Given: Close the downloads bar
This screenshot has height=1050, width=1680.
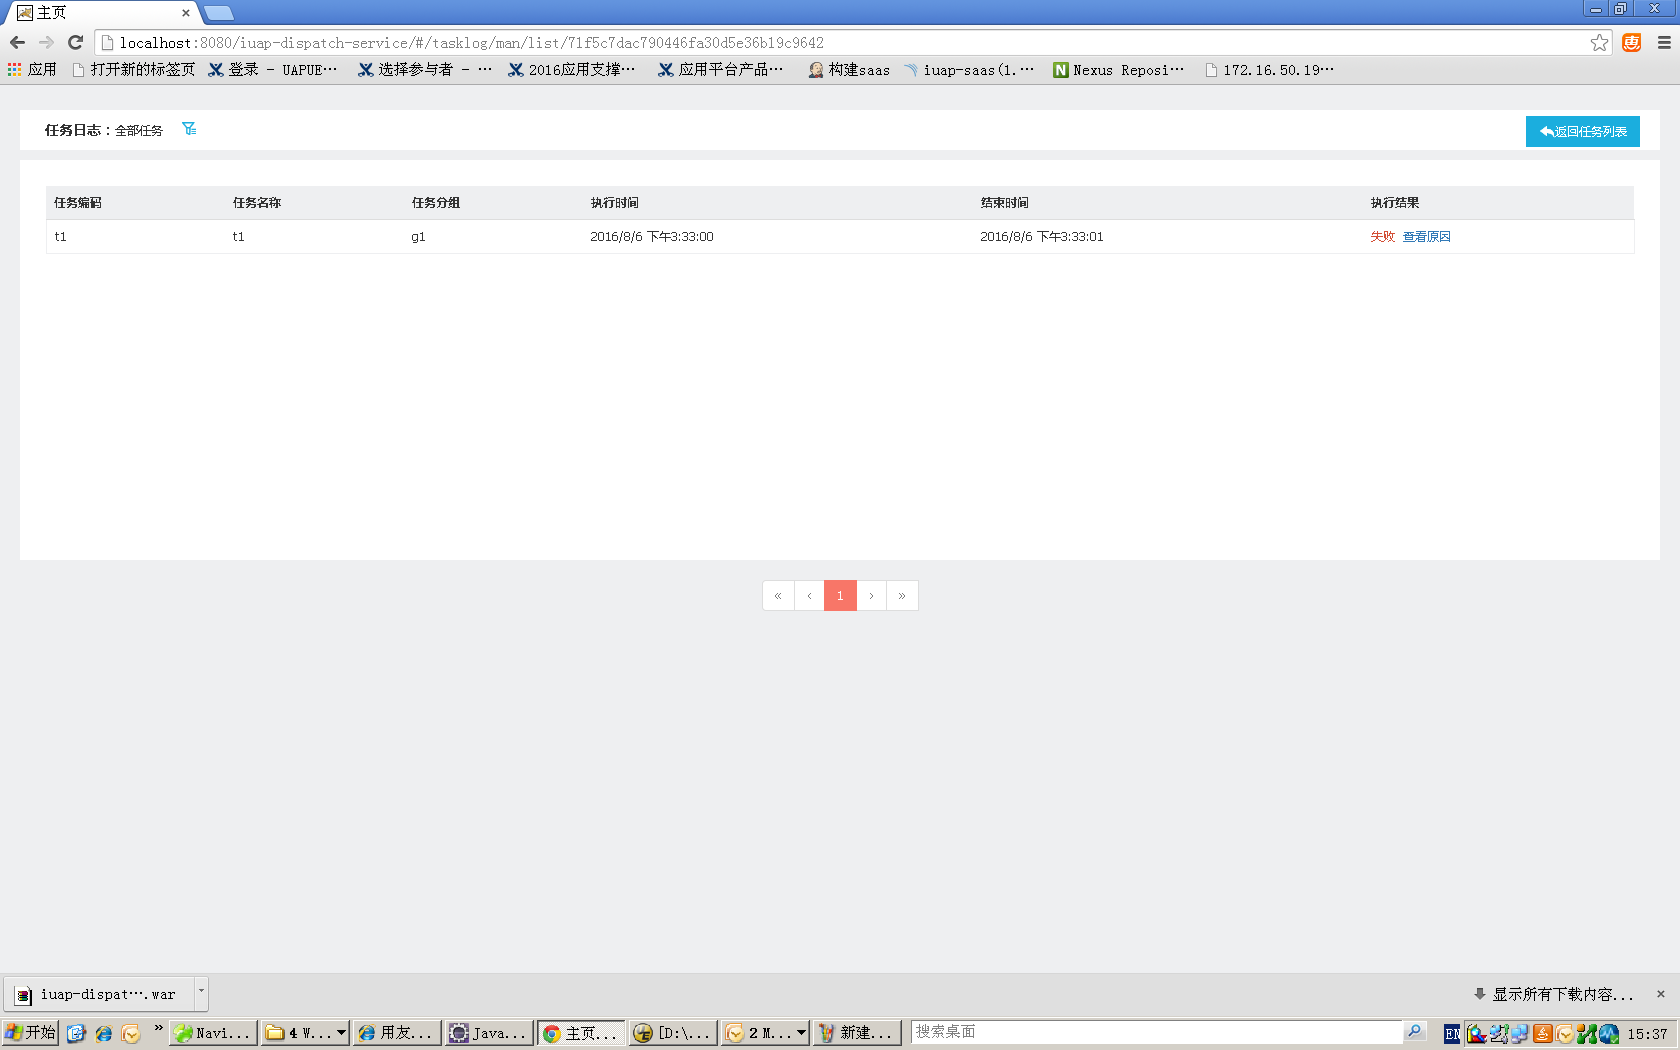Looking at the screenshot, I should point(1661,994).
